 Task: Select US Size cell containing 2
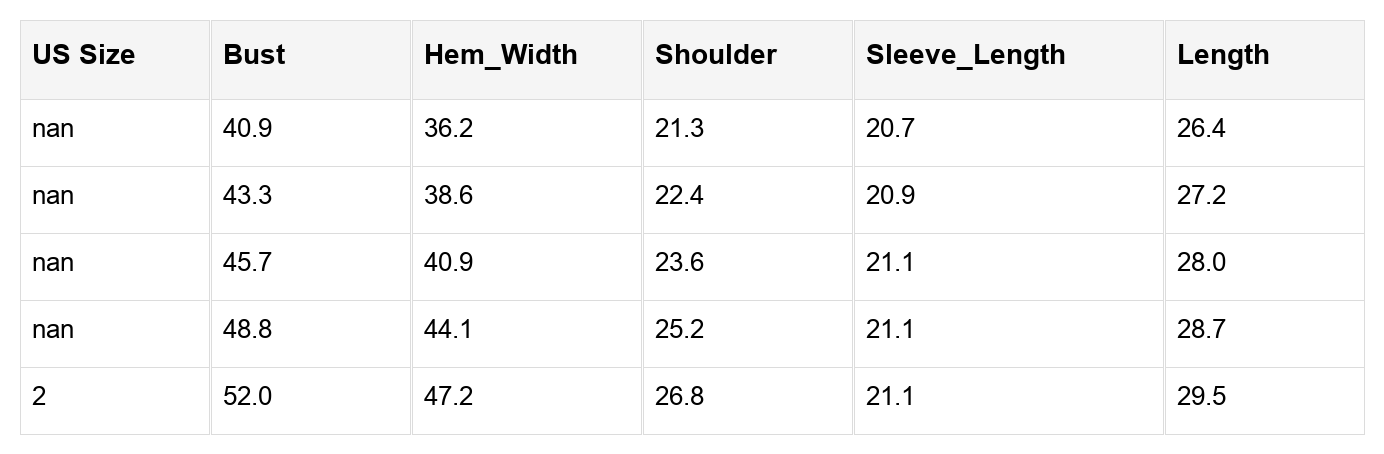click(x=39, y=397)
